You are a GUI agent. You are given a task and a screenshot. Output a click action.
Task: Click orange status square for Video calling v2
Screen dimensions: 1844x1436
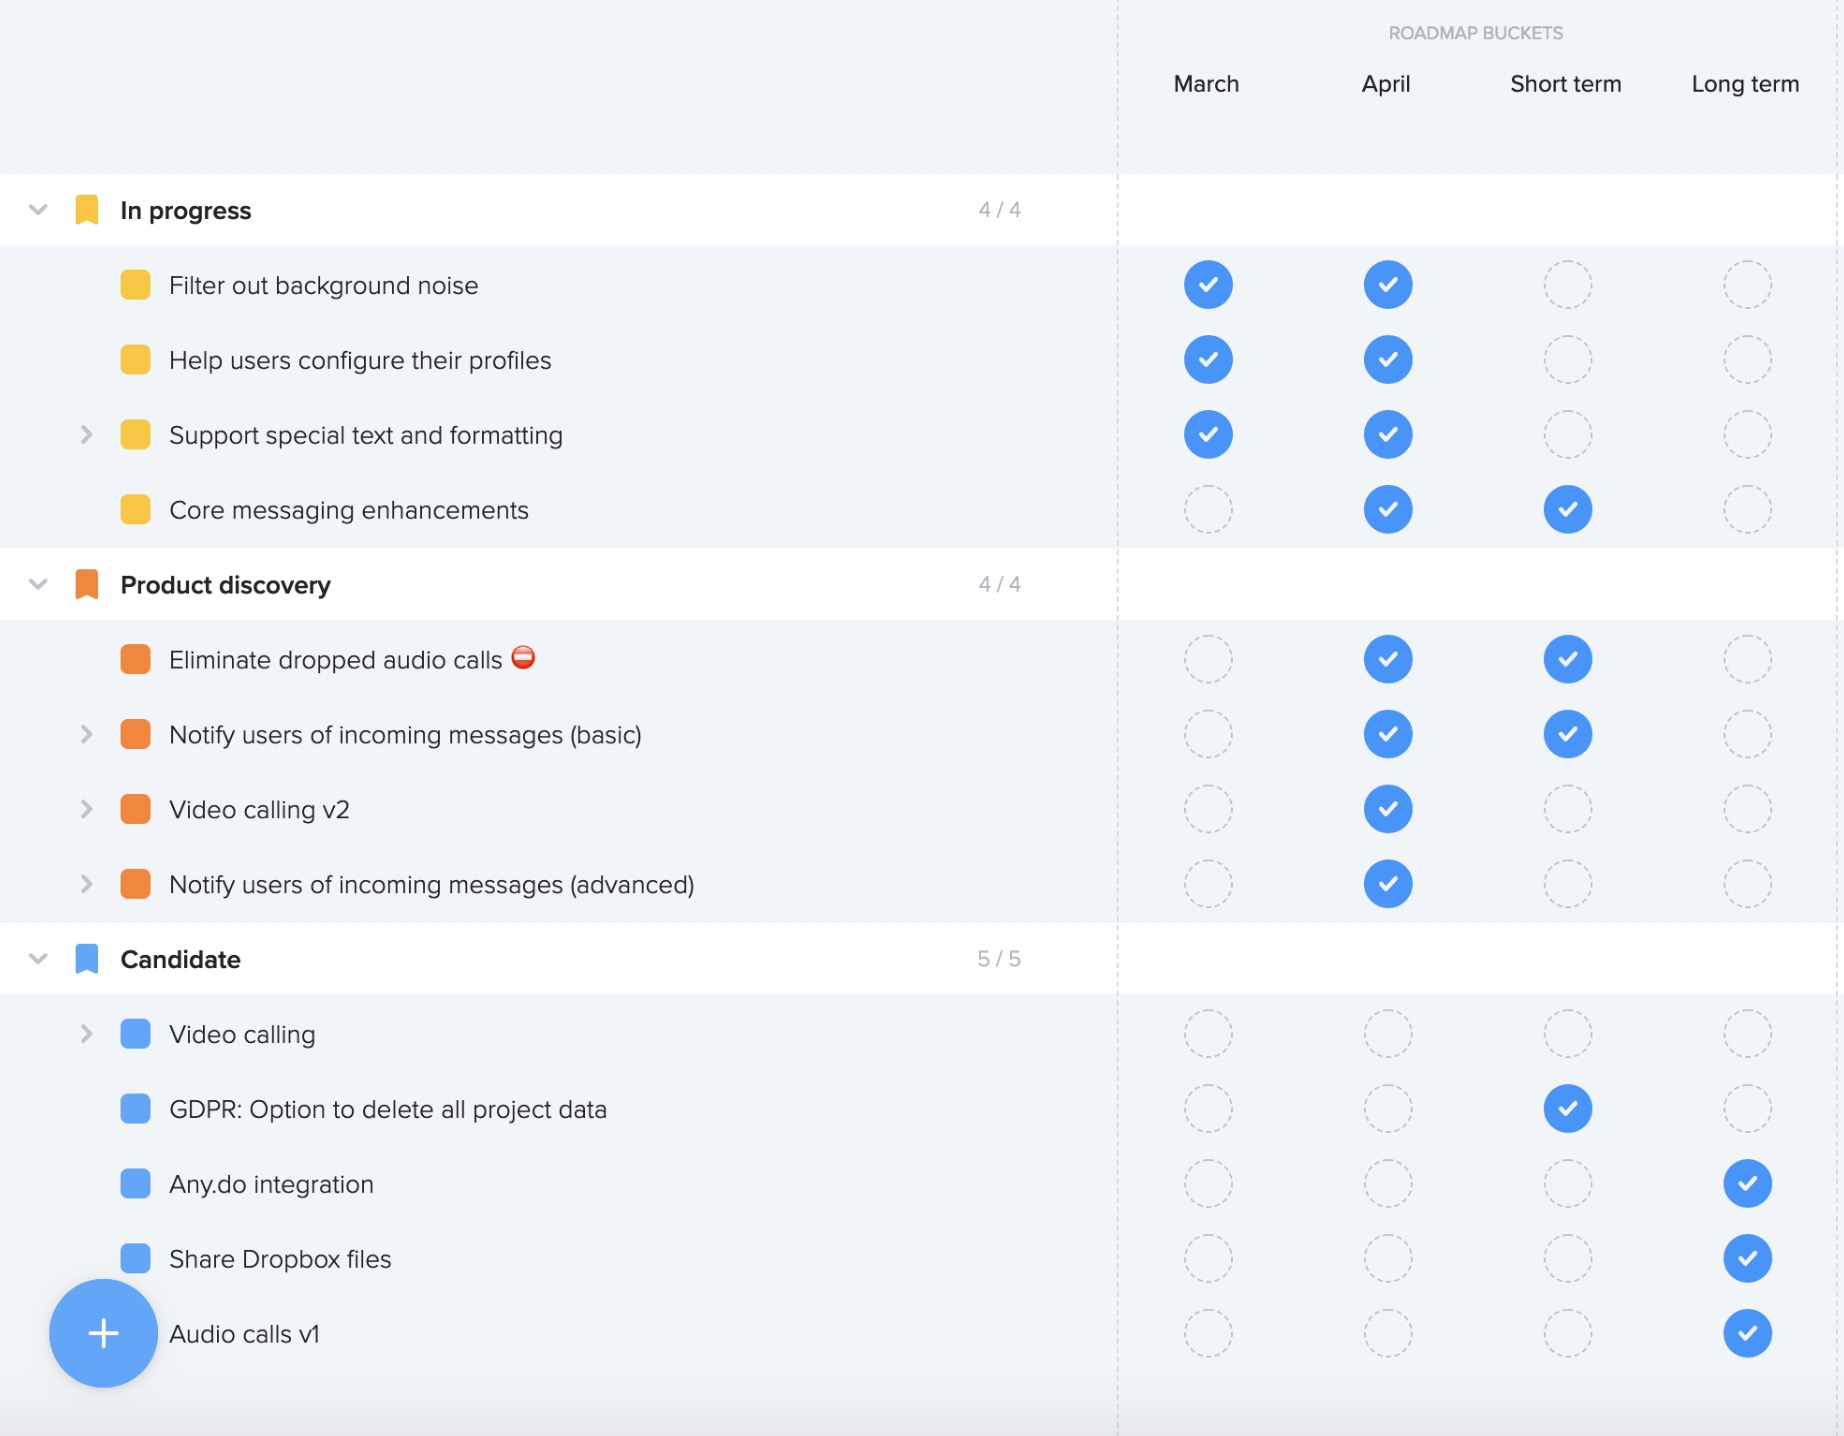[135, 809]
